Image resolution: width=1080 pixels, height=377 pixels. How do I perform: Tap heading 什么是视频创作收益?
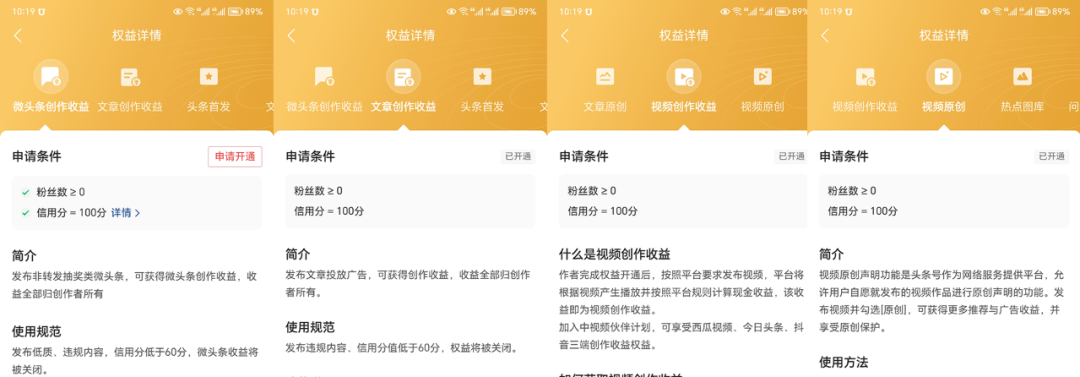[x=614, y=254]
